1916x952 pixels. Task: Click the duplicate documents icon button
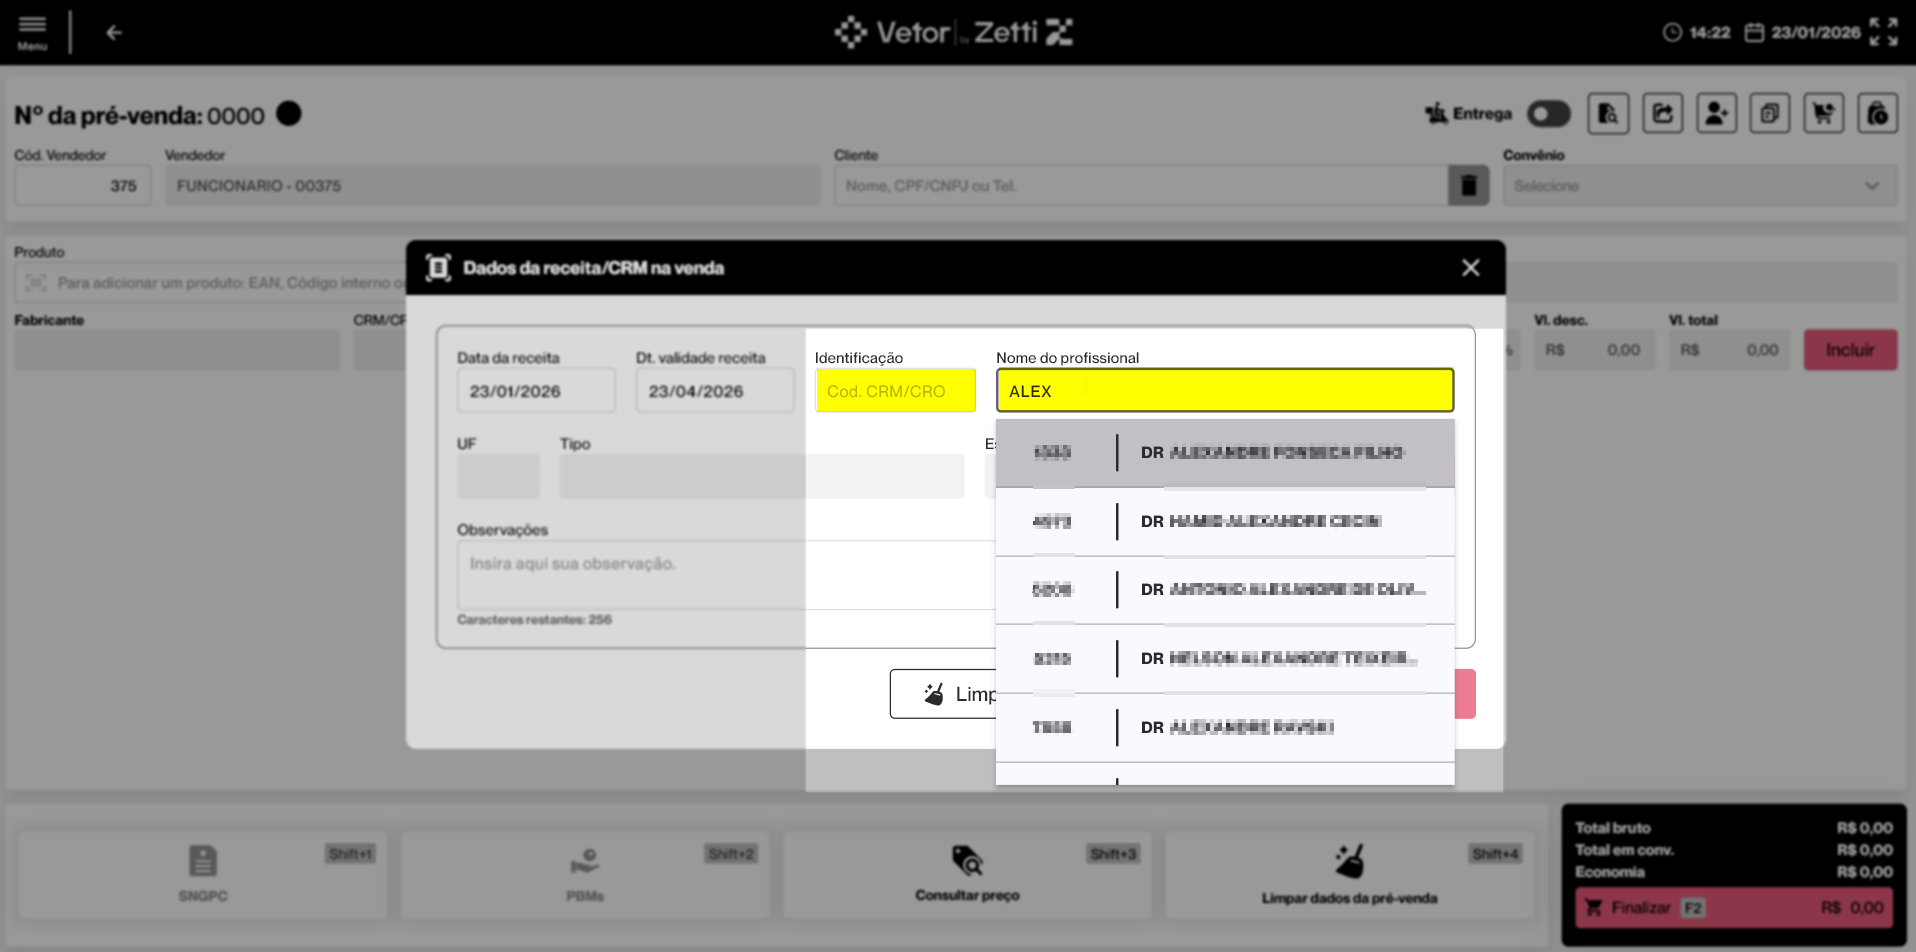pos(1770,114)
